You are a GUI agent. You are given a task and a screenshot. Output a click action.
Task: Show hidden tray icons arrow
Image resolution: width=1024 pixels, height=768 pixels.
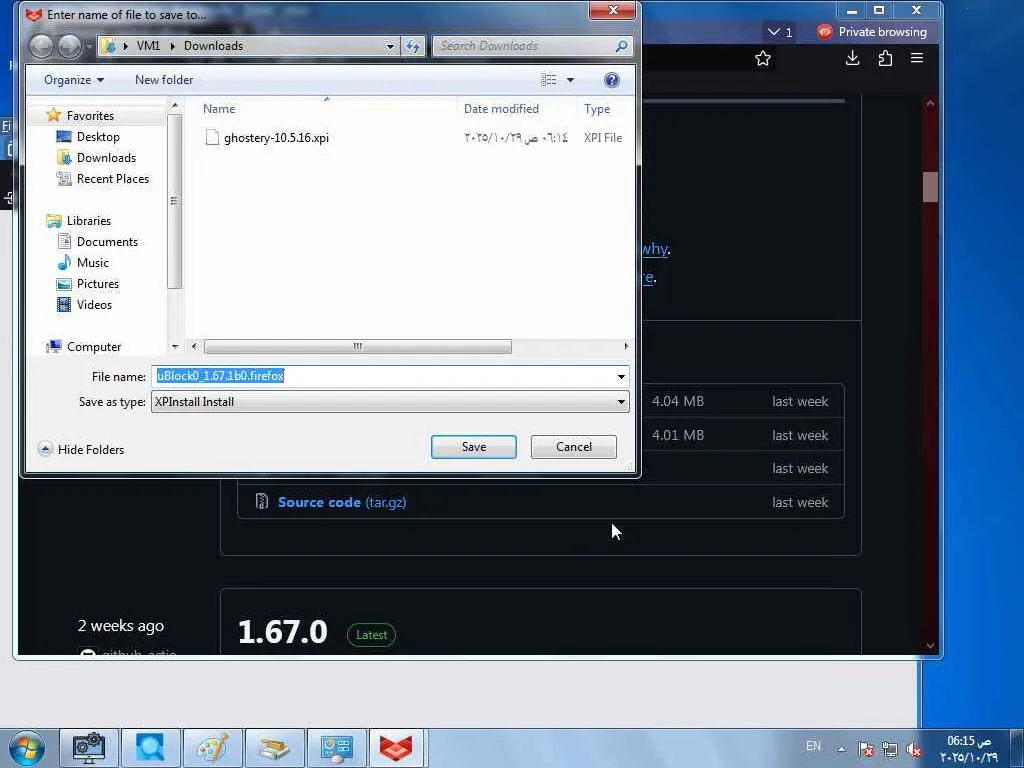click(x=842, y=749)
